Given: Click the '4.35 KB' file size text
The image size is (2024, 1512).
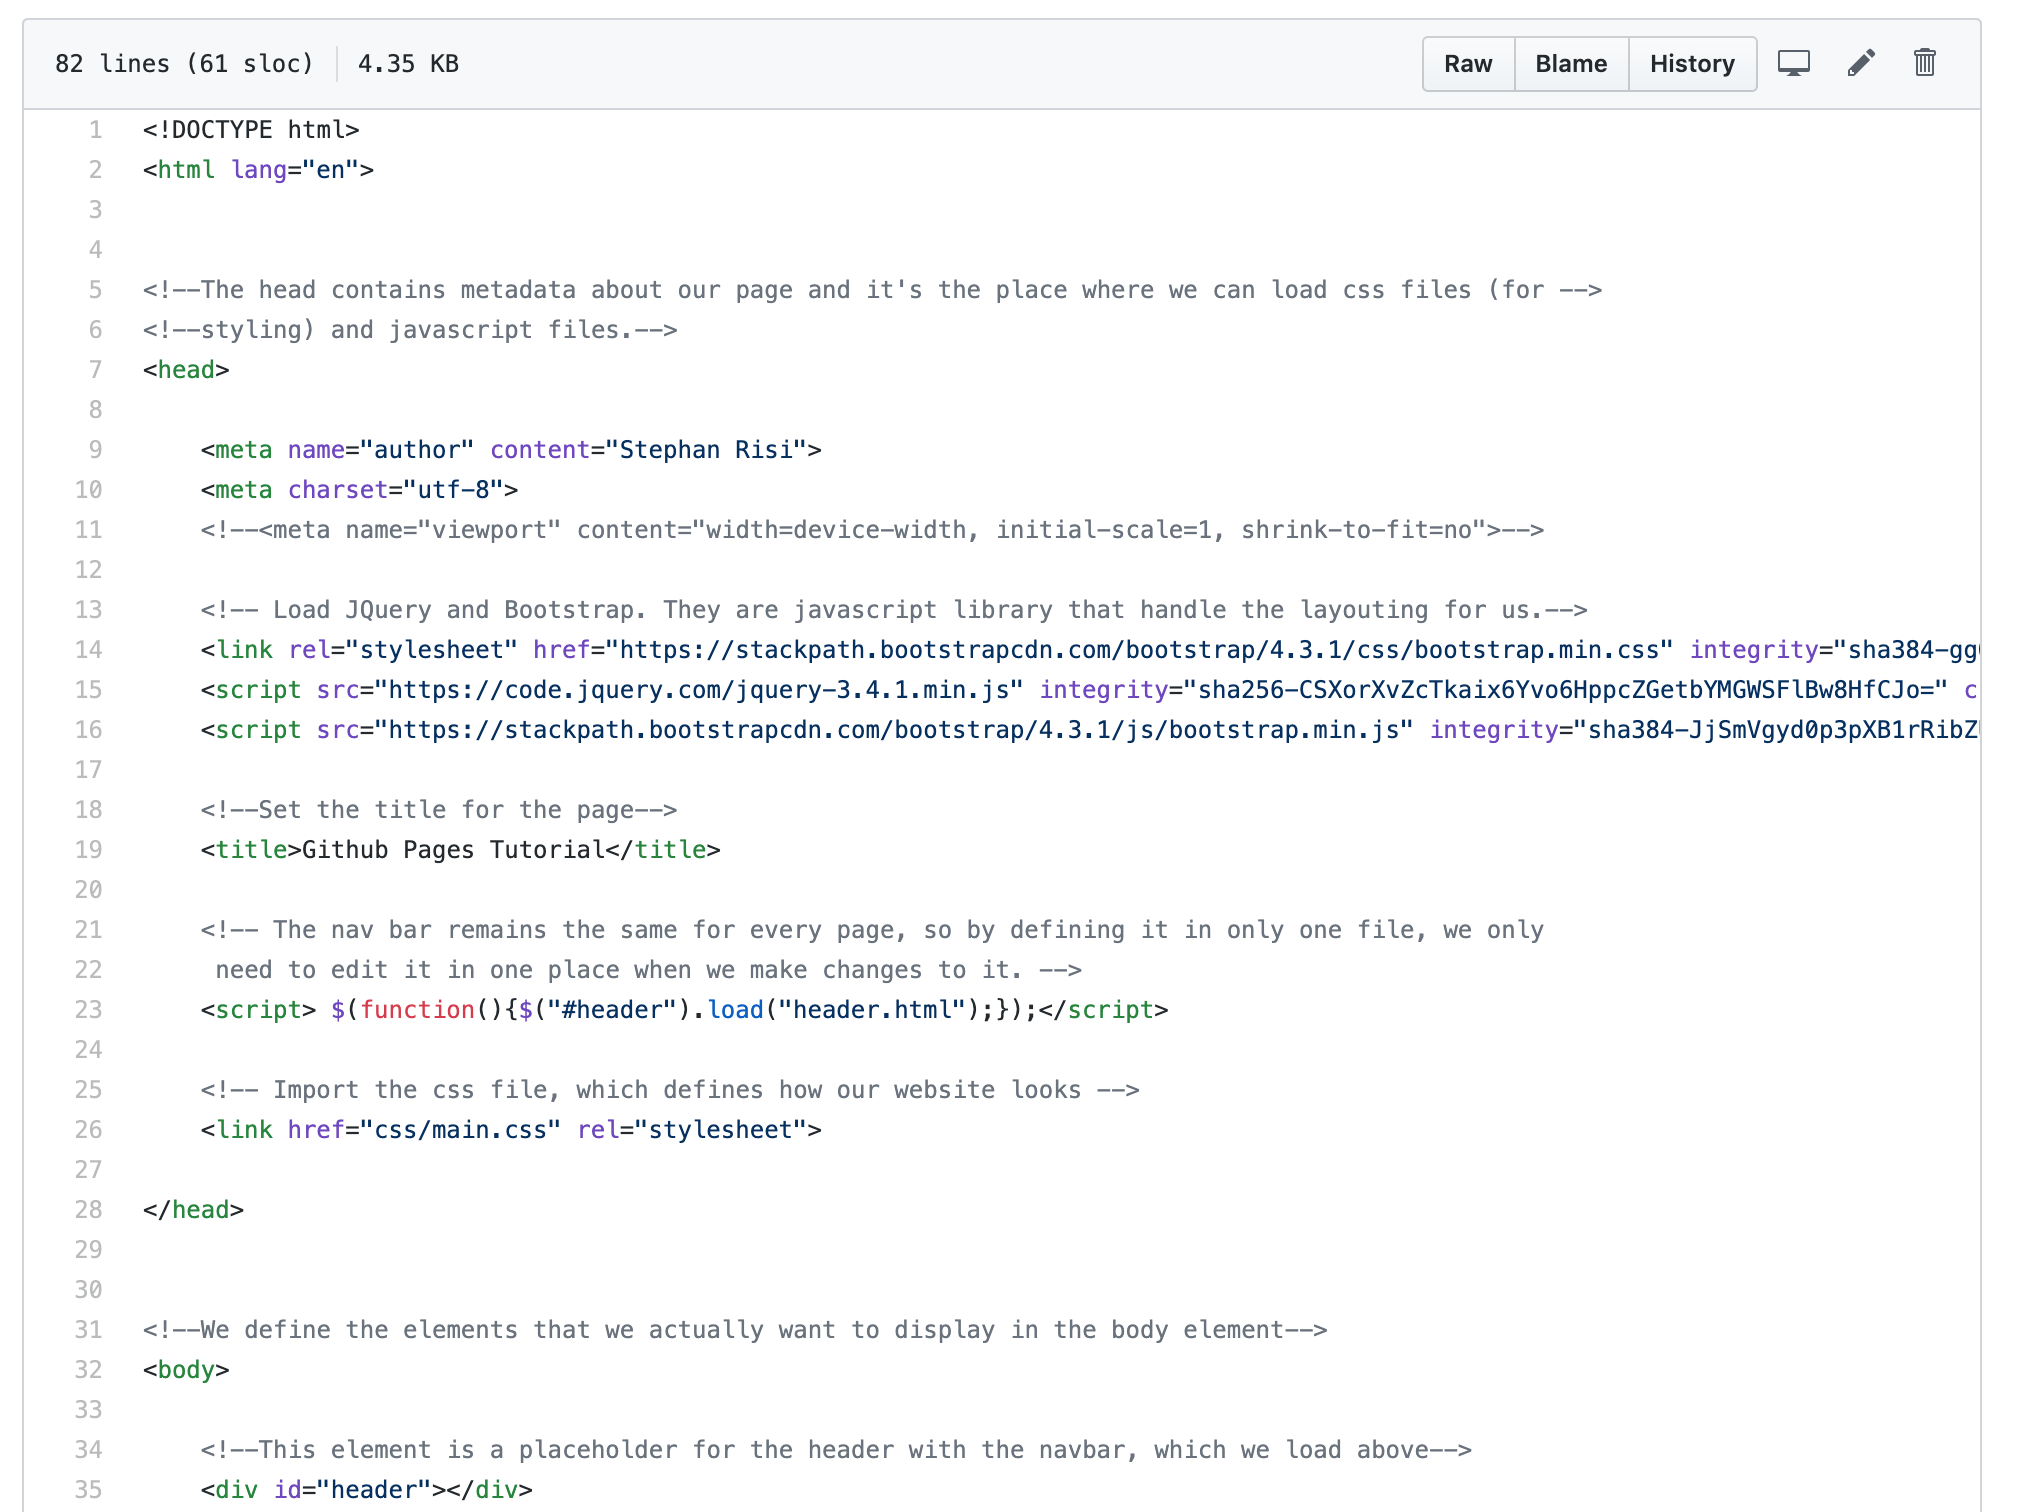Looking at the screenshot, I should 408,64.
